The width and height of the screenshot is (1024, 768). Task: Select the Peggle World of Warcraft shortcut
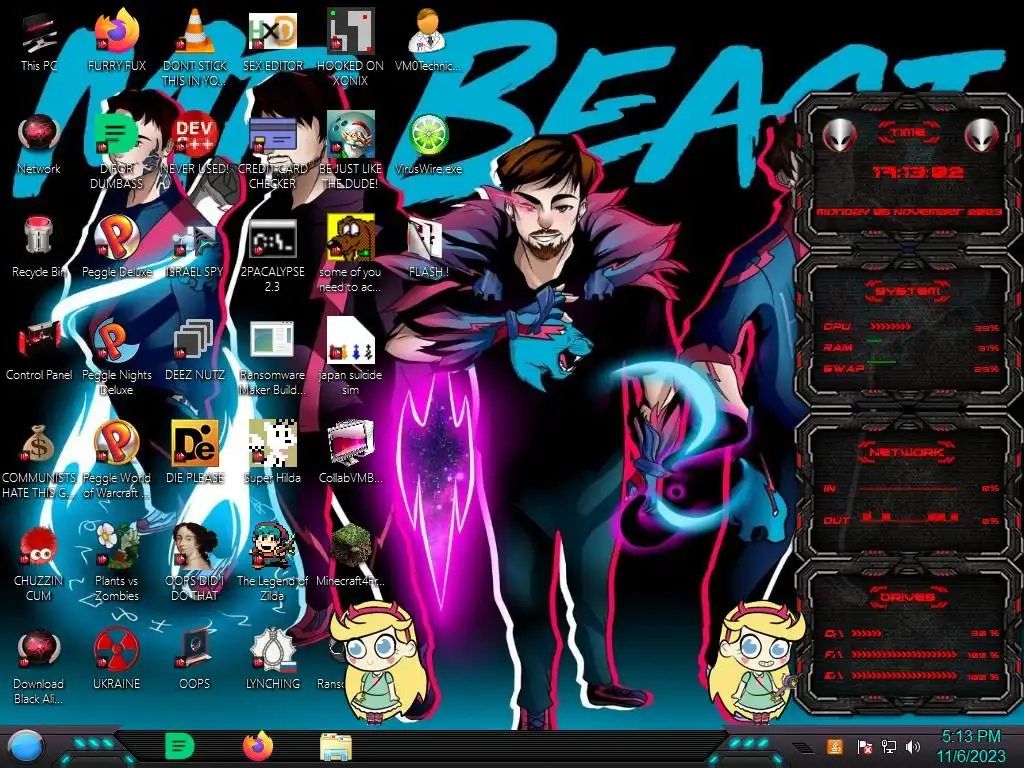[x=116, y=460]
